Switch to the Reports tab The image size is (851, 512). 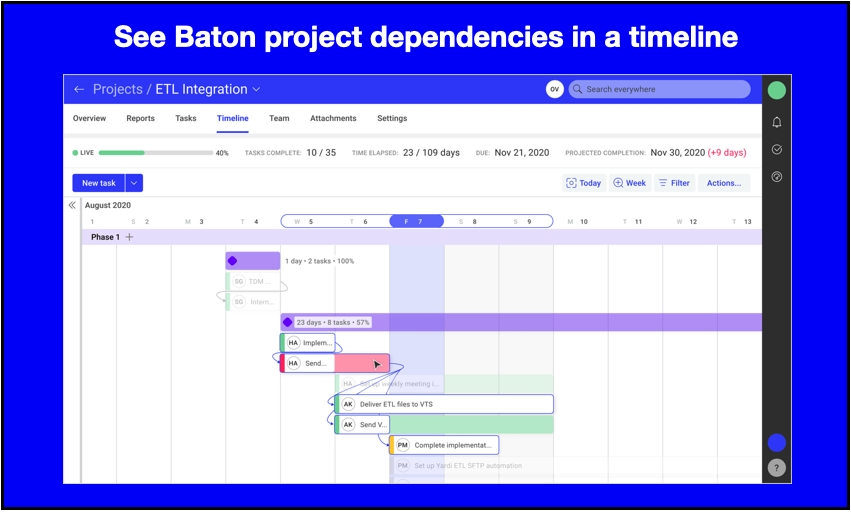click(140, 118)
